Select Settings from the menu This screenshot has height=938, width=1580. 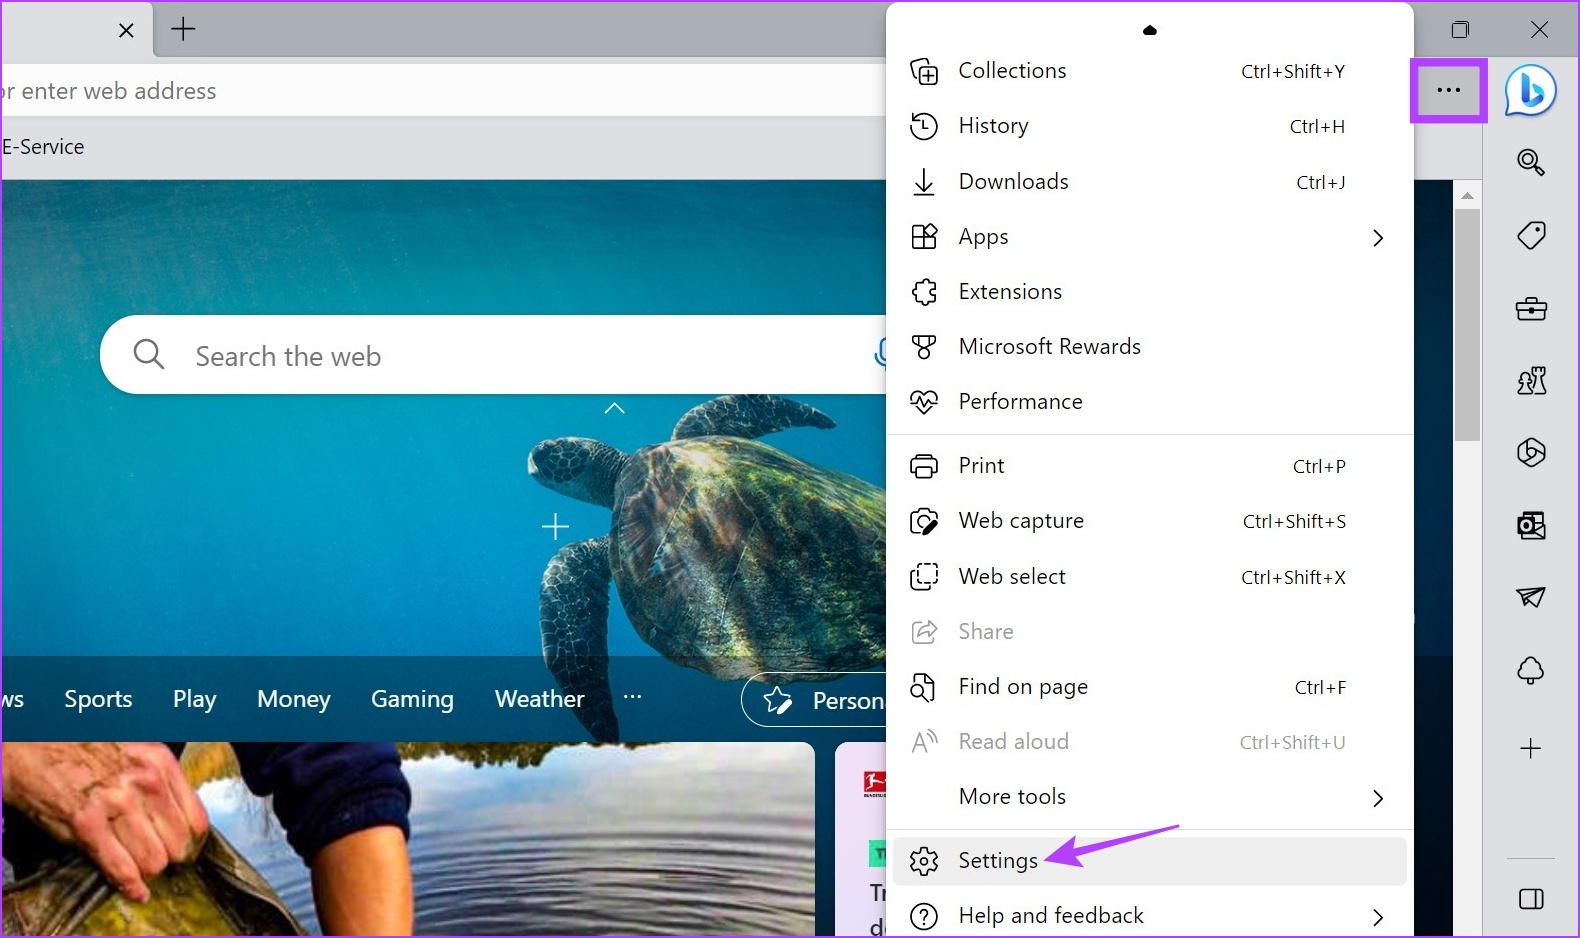pyautogui.click(x=997, y=861)
